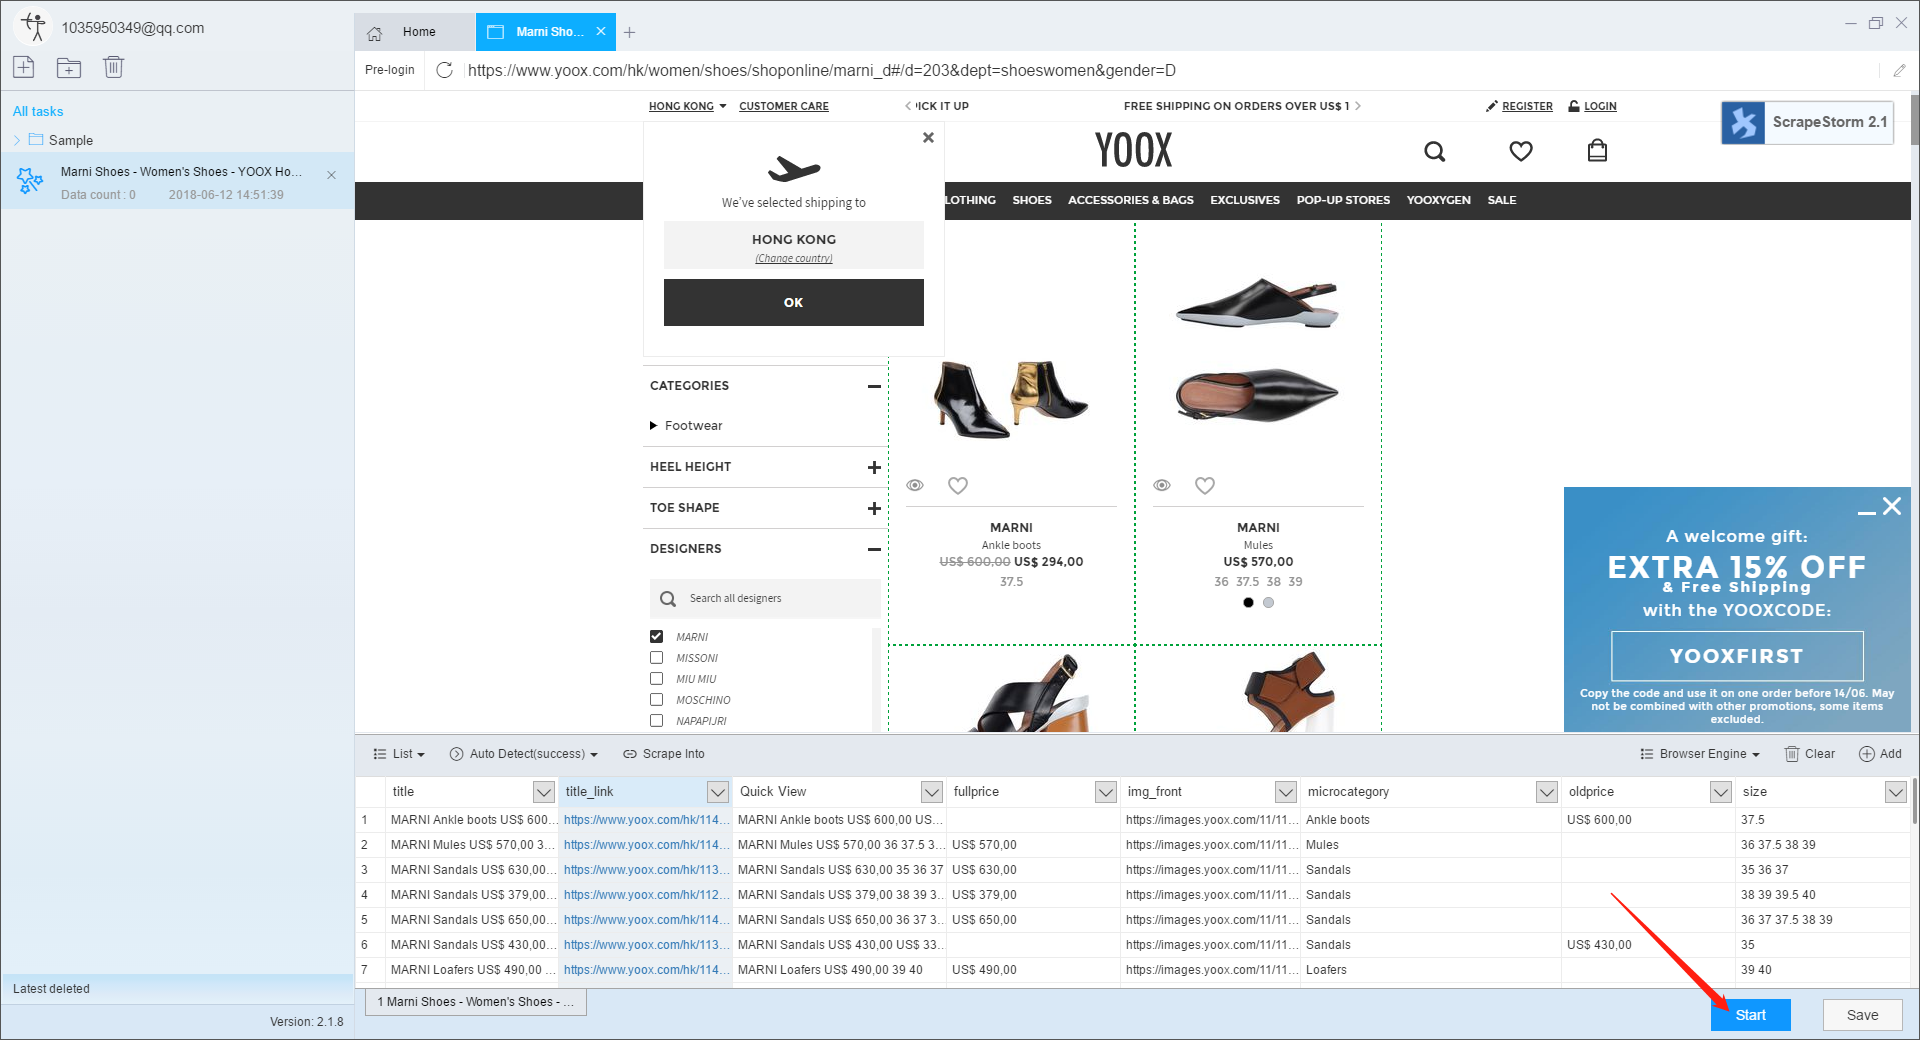The width and height of the screenshot is (1920, 1040).
Task: Collapse the DESIGNERS filter section
Action: (x=874, y=549)
